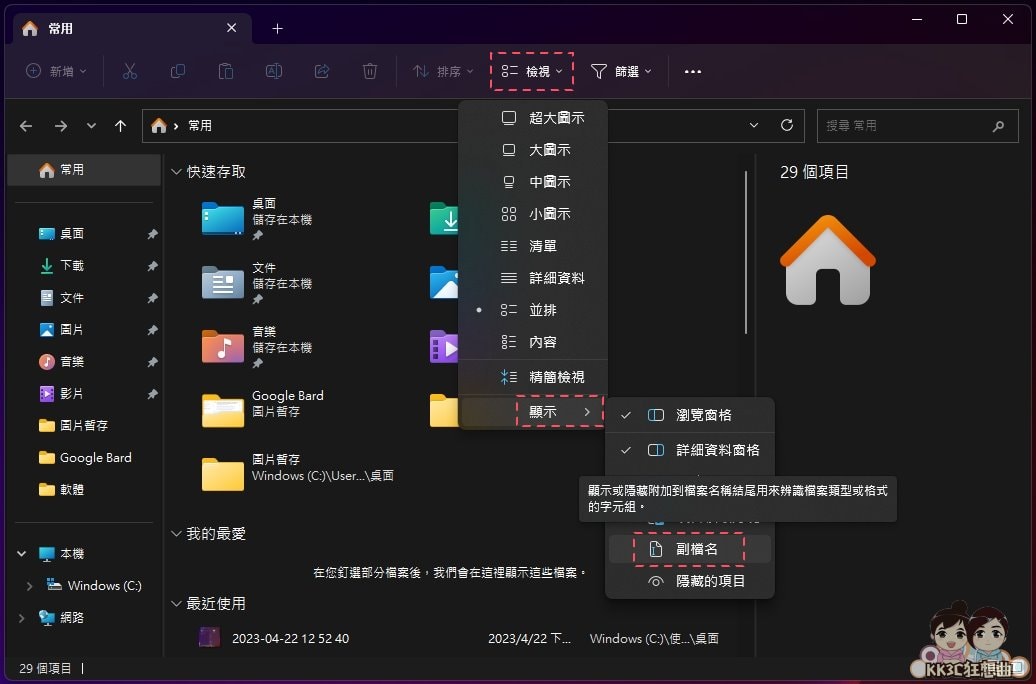The width and height of the screenshot is (1036, 684).
Task: Go forward with the right arrow
Action: [61, 126]
